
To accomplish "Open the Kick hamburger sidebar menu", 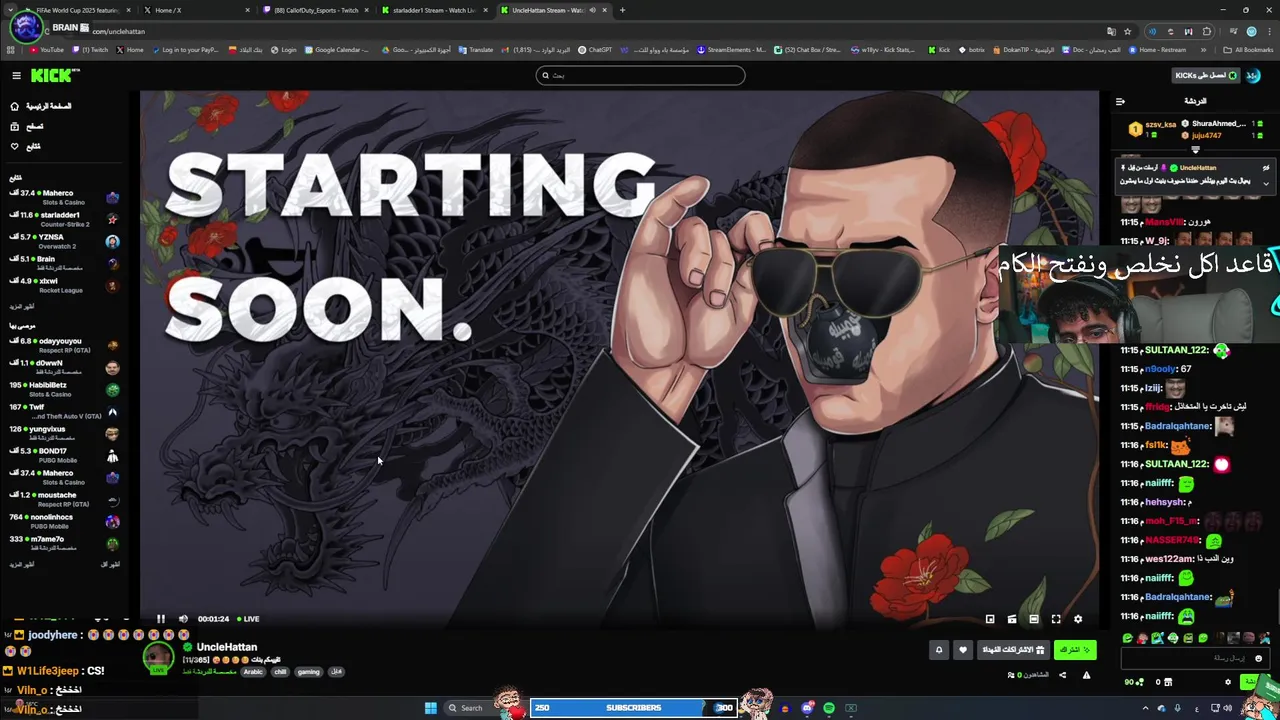I will (x=16, y=75).
